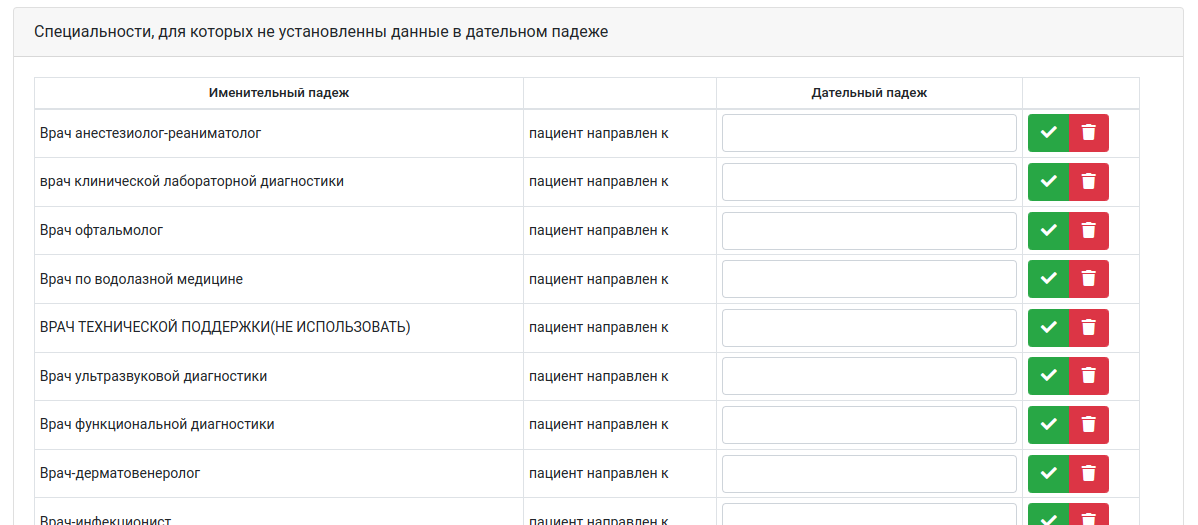Click dative field for Врач офтальмолог
The image size is (1198, 525).
click(x=869, y=230)
